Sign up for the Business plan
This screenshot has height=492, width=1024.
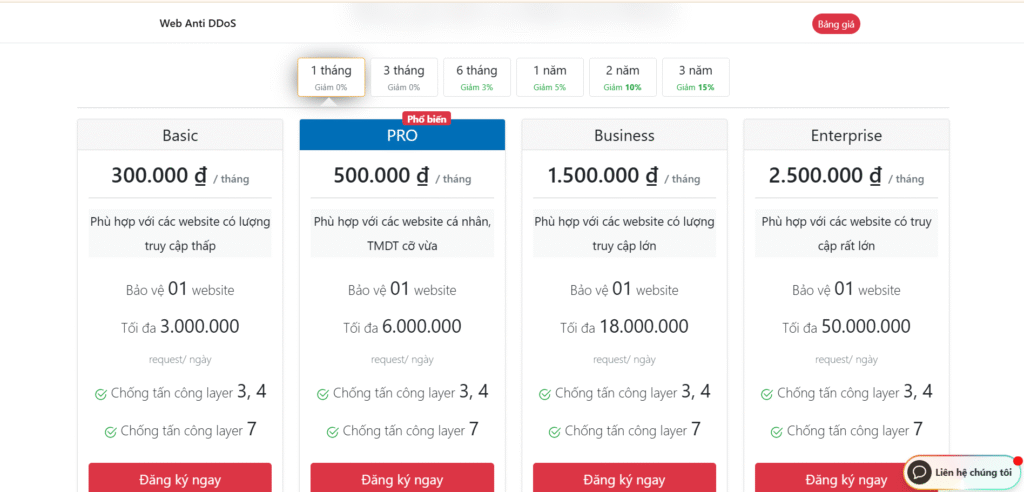pos(624,479)
